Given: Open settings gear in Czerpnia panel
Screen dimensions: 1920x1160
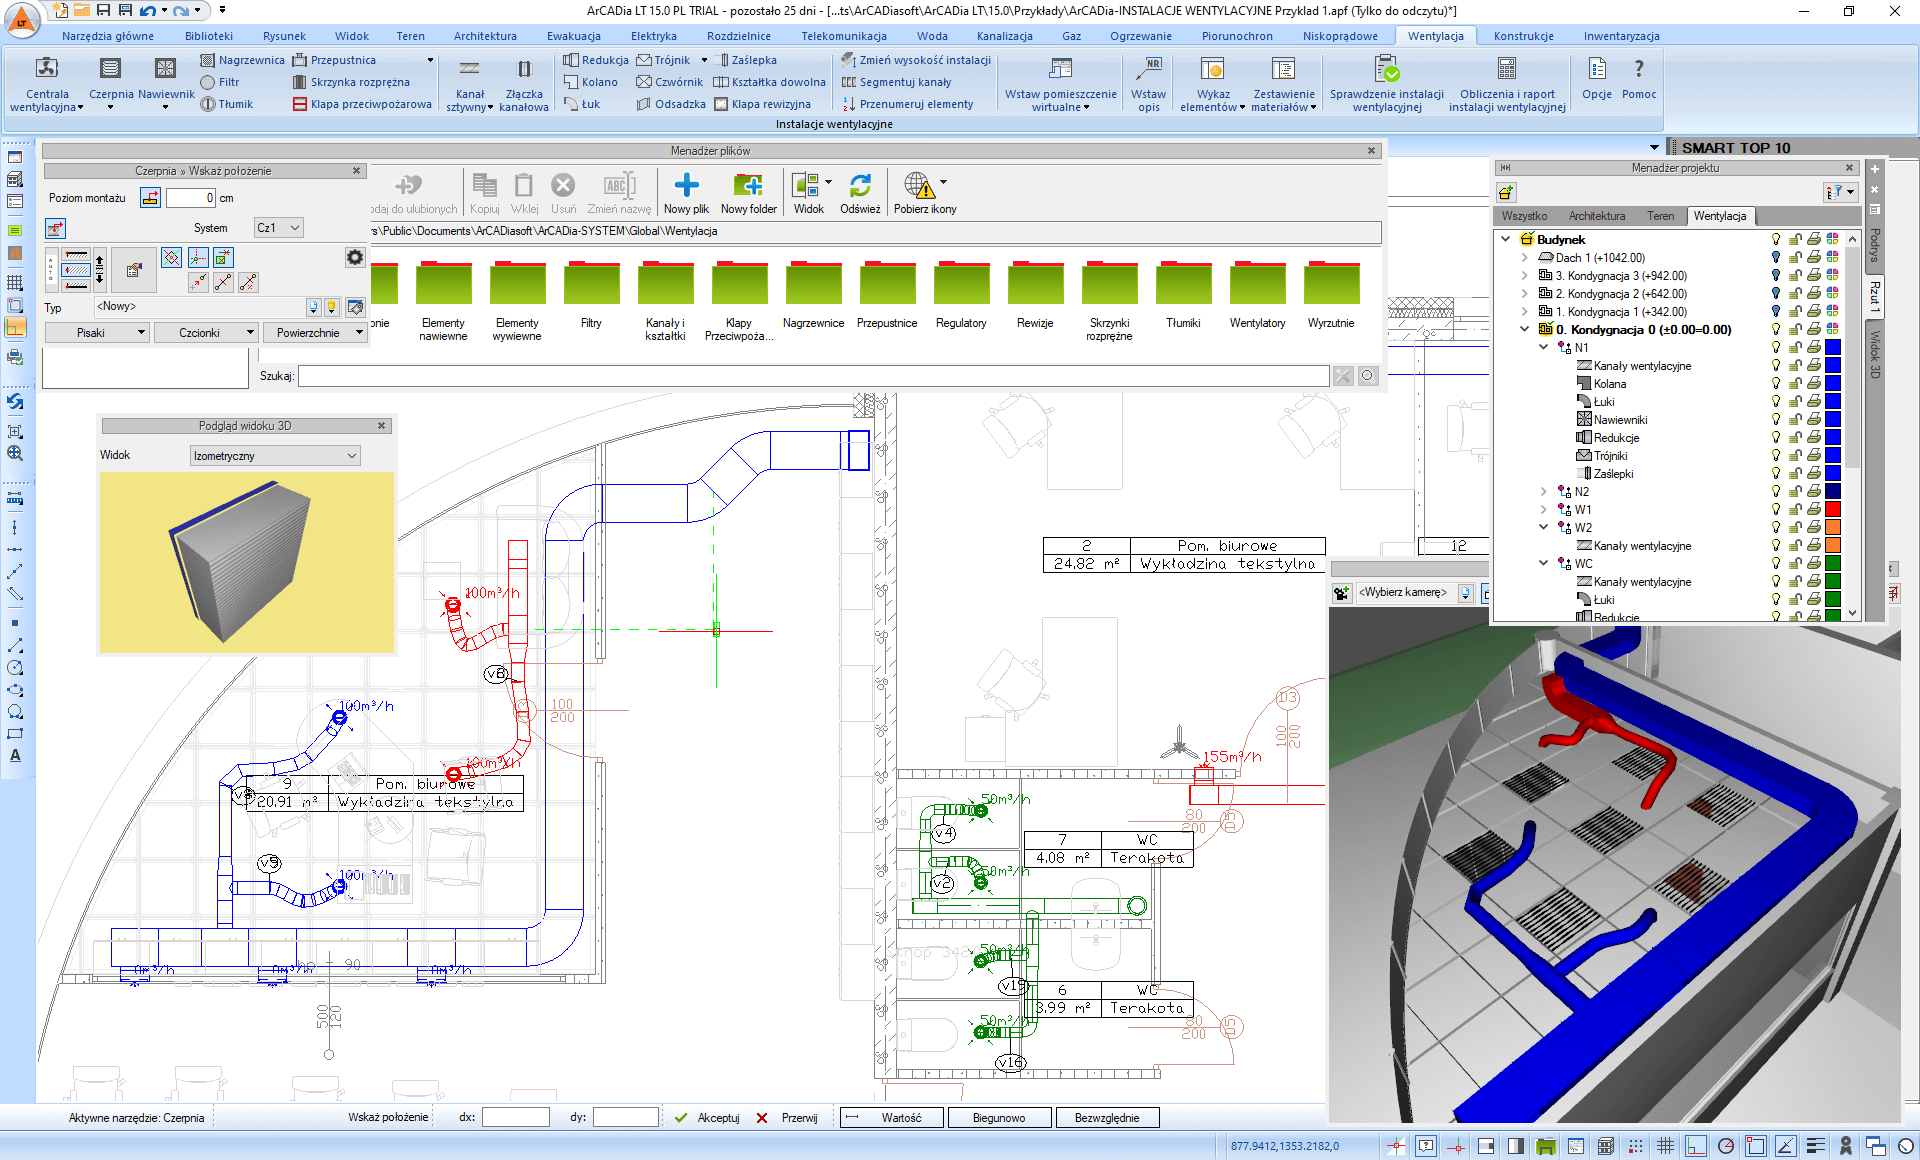Looking at the screenshot, I should pos(355,257).
